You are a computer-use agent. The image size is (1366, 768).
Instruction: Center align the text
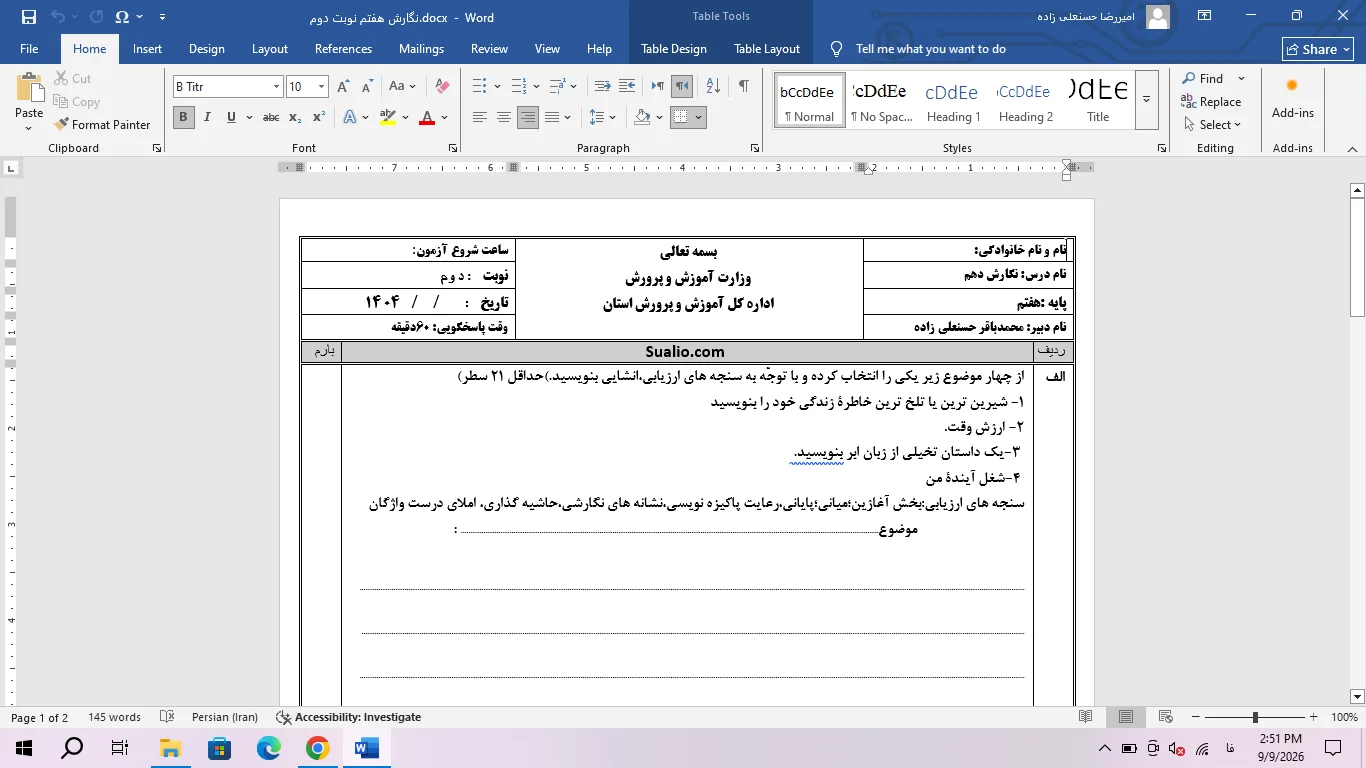point(504,117)
